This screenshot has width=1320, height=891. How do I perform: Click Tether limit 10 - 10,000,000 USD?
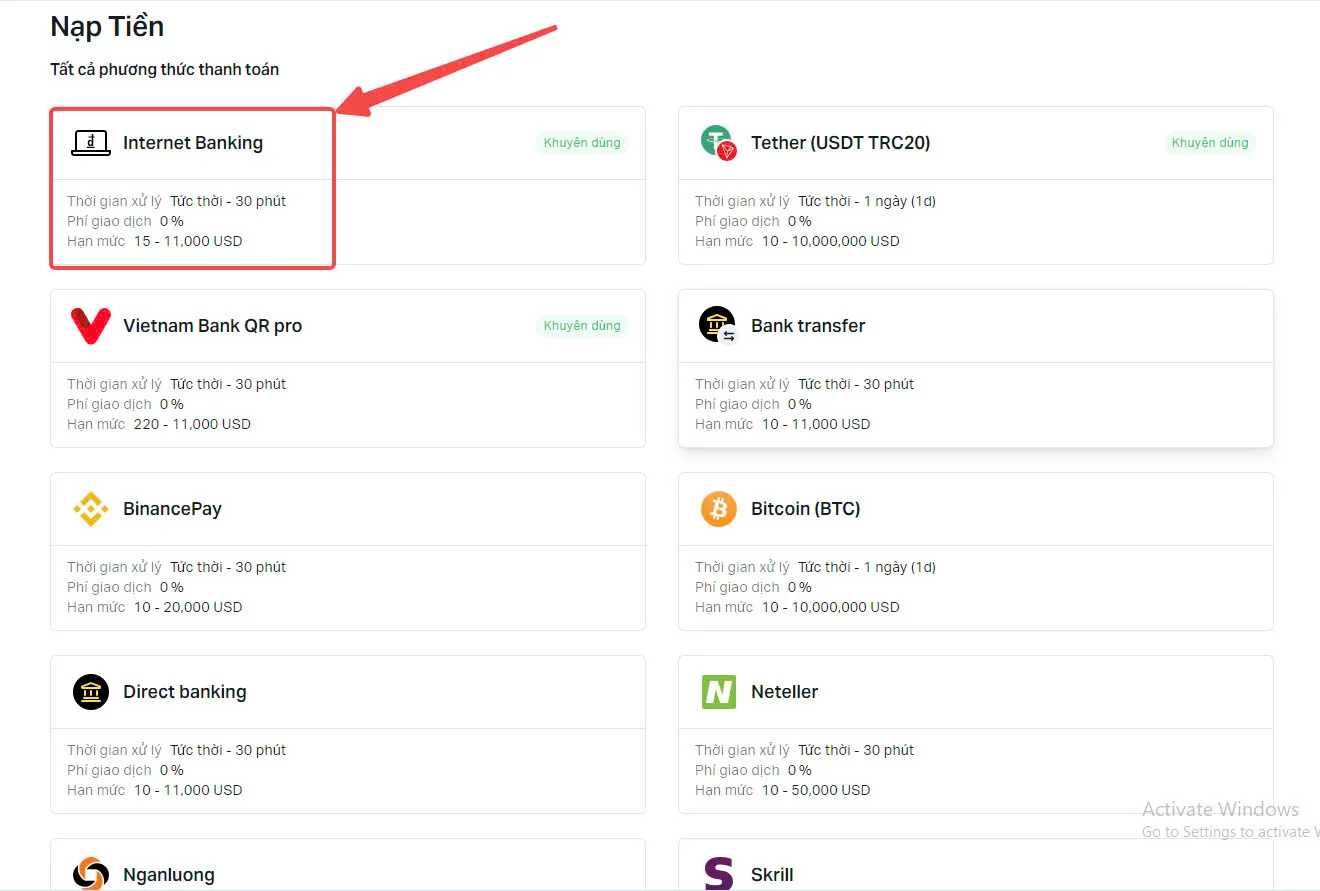point(831,241)
